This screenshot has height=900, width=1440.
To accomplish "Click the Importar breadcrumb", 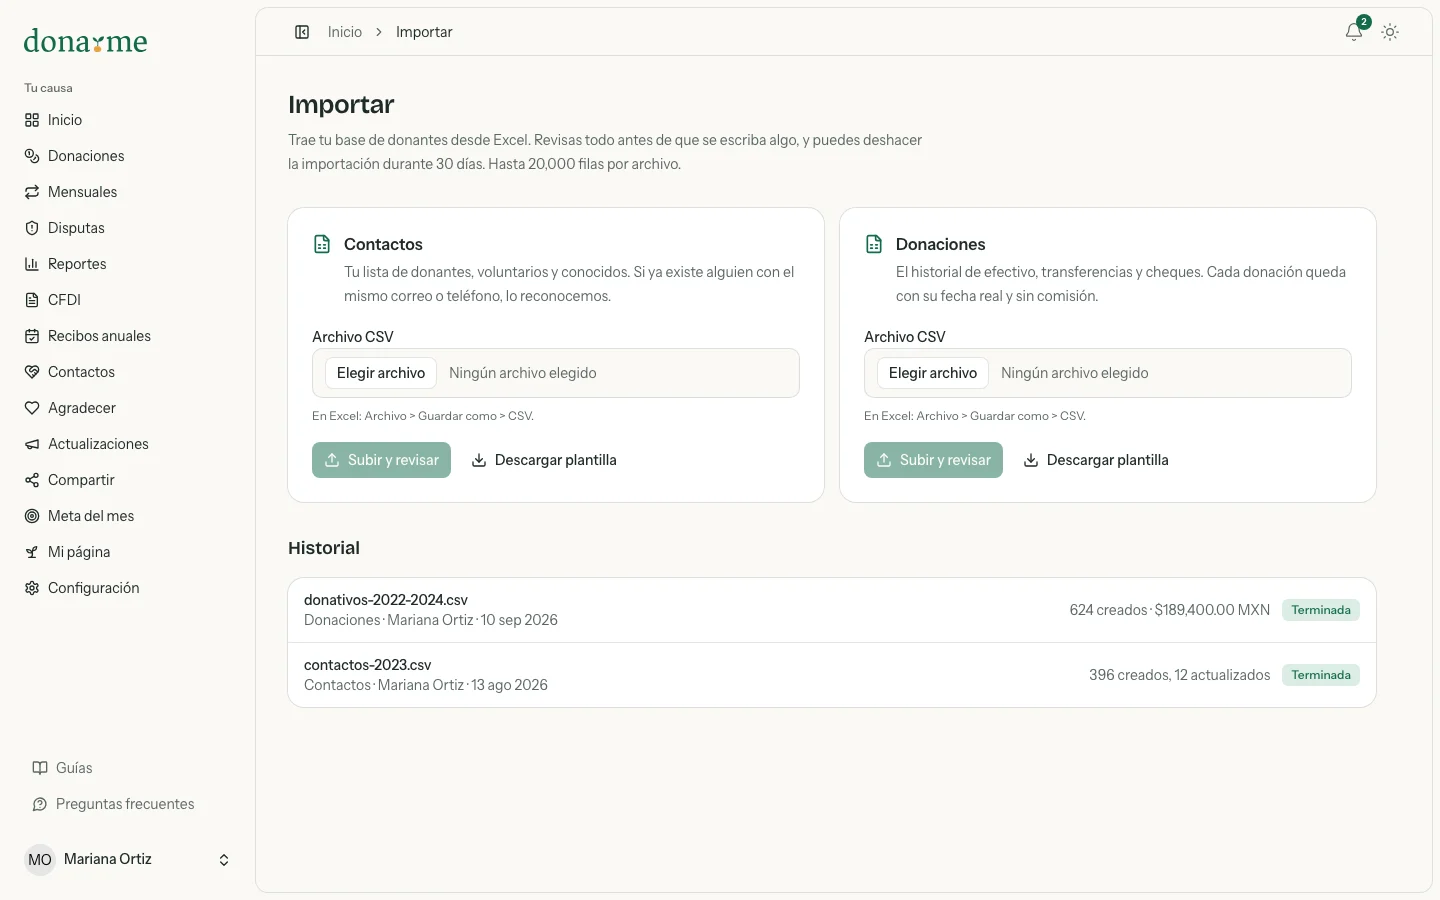I will 424,32.
